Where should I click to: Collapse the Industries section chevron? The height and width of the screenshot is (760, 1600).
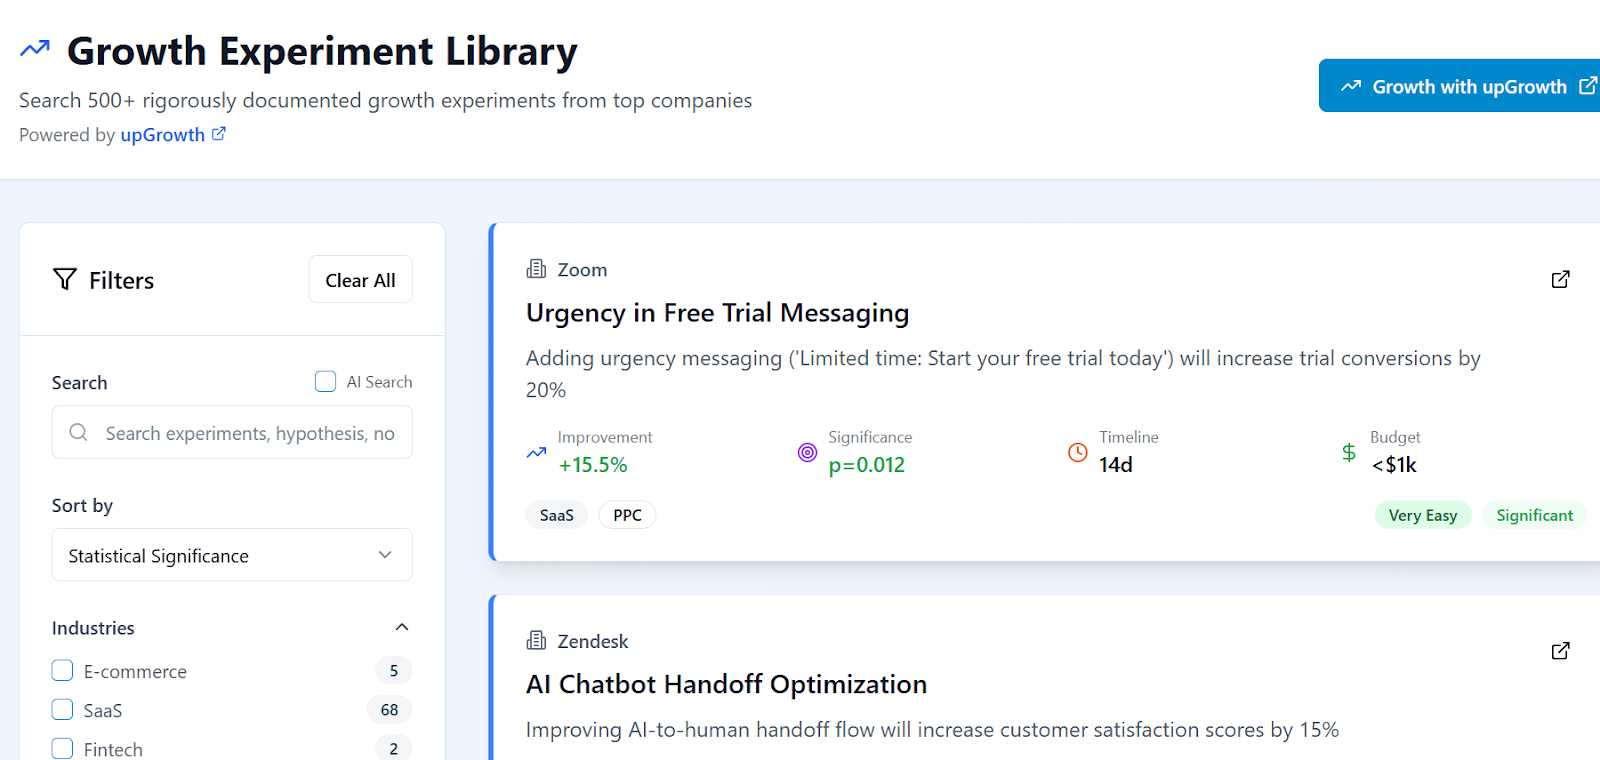pyautogui.click(x=402, y=628)
